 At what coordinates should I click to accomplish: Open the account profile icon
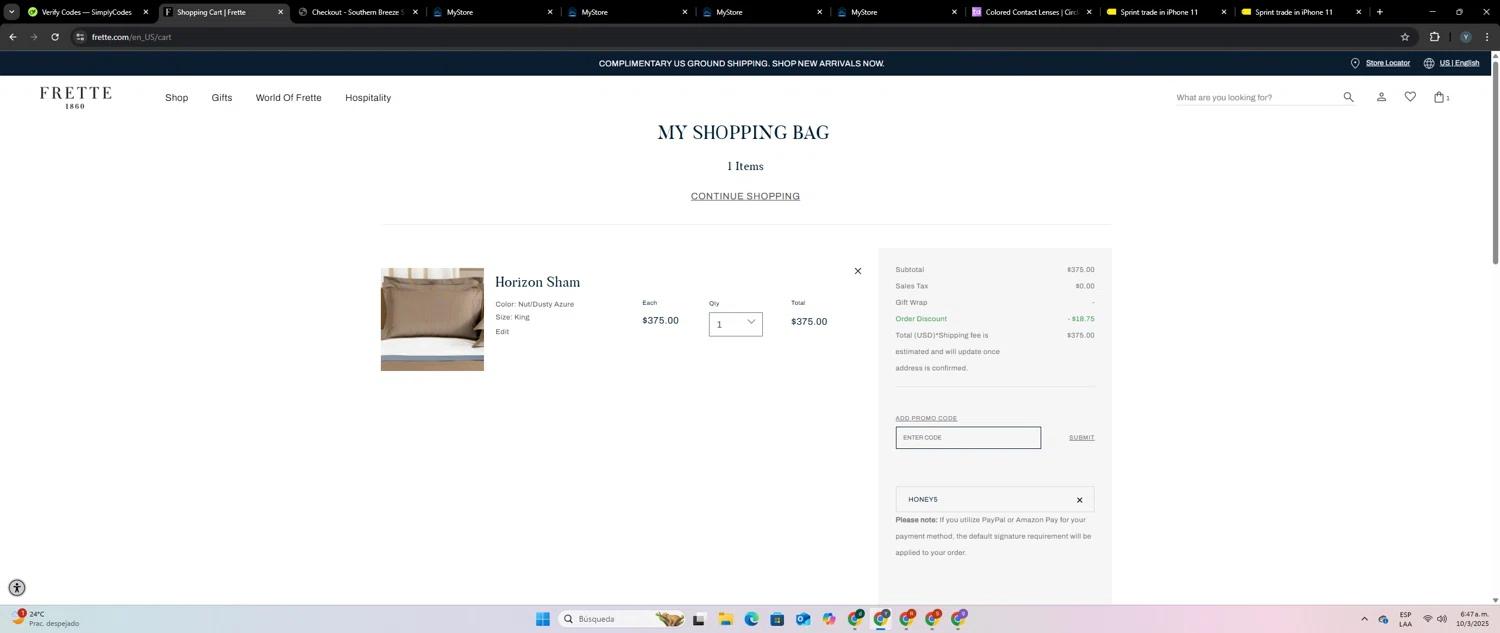coord(1381,97)
